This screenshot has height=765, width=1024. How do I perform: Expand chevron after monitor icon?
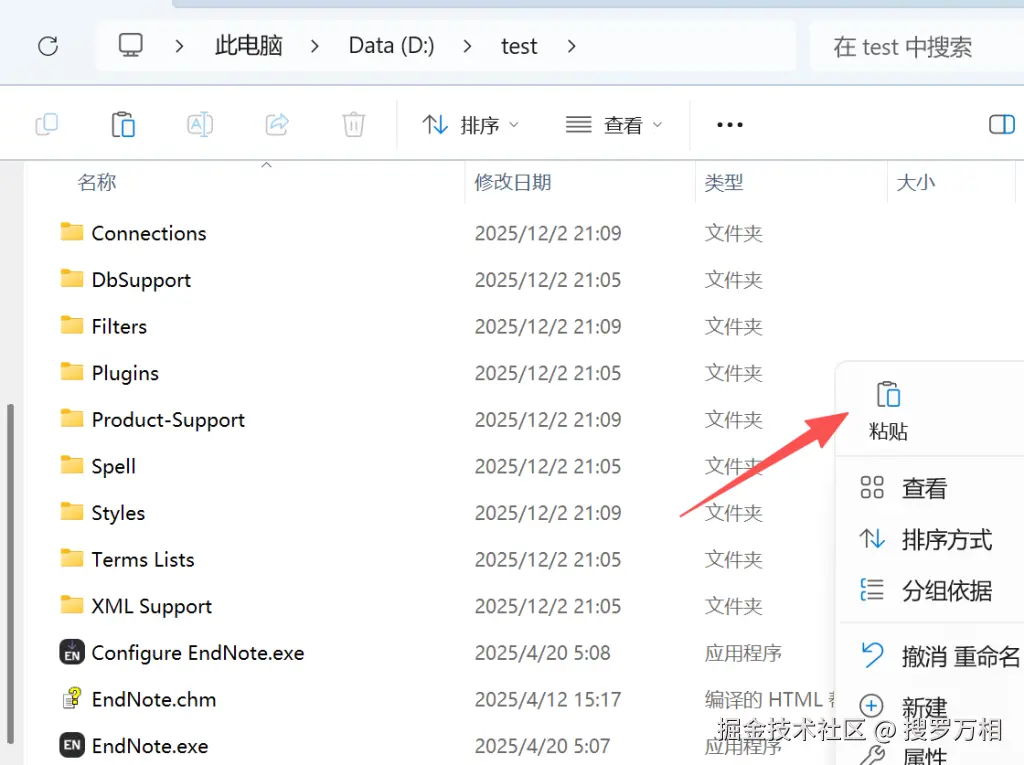point(180,46)
